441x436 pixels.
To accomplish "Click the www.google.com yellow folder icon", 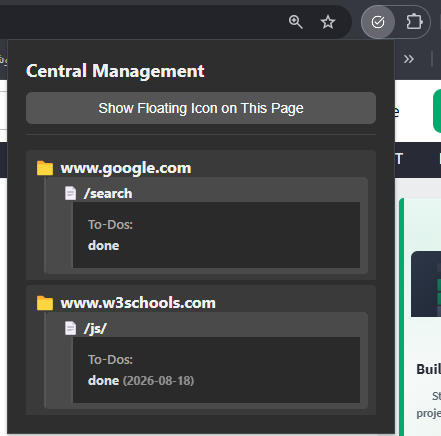I will click(x=45, y=168).
